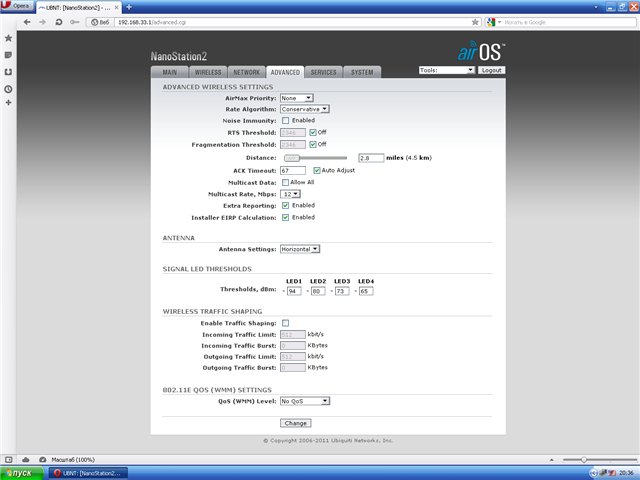Viewport: 640px width, 480px height.
Task: Close the UBNT NanoStation2 browser tab
Action: [116, 7]
